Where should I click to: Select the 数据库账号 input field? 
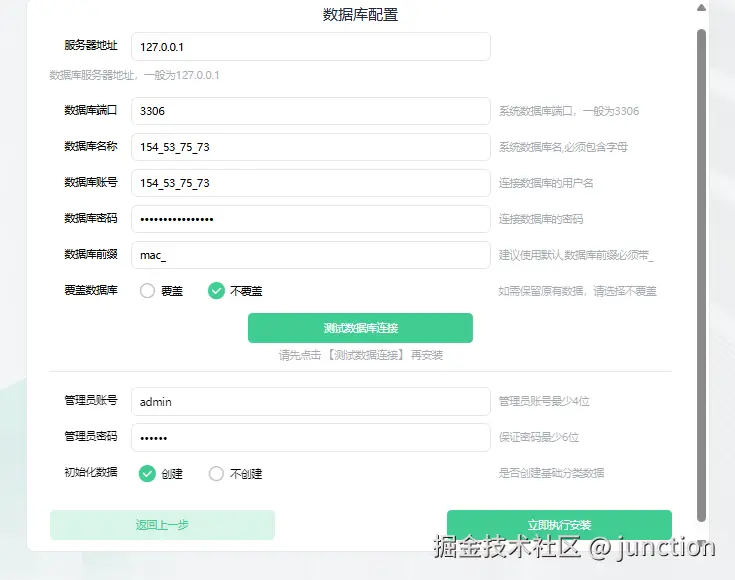pyautogui.click(x=311, y=183)
